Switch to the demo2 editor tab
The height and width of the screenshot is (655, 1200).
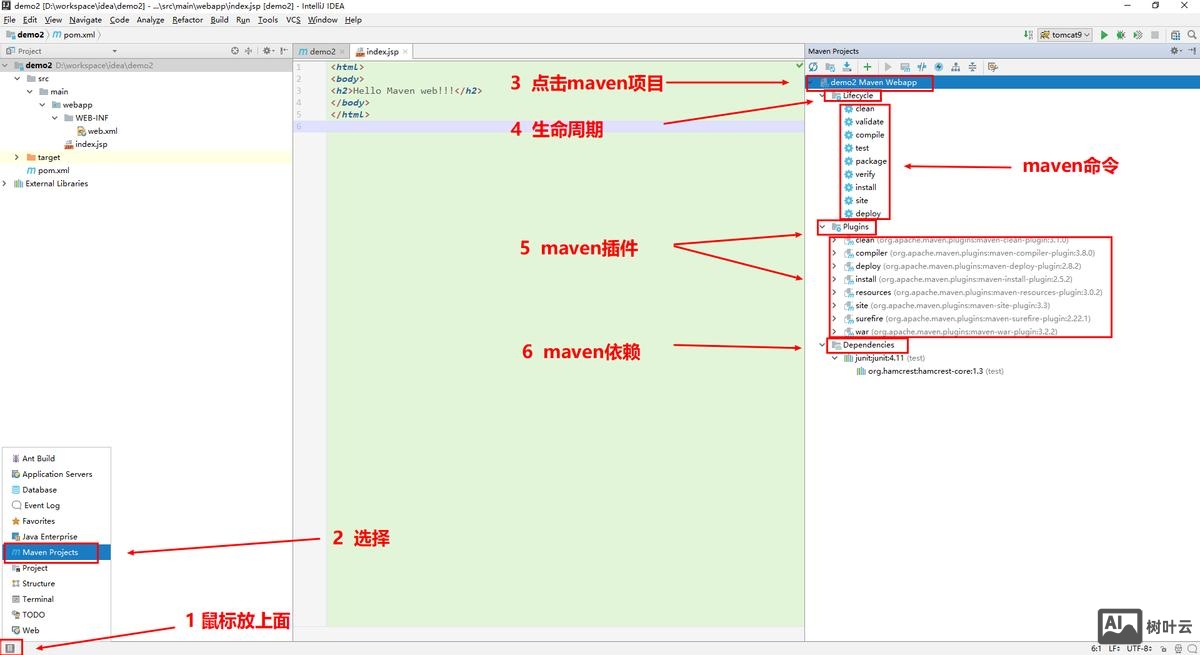click(x=321, y=51)
